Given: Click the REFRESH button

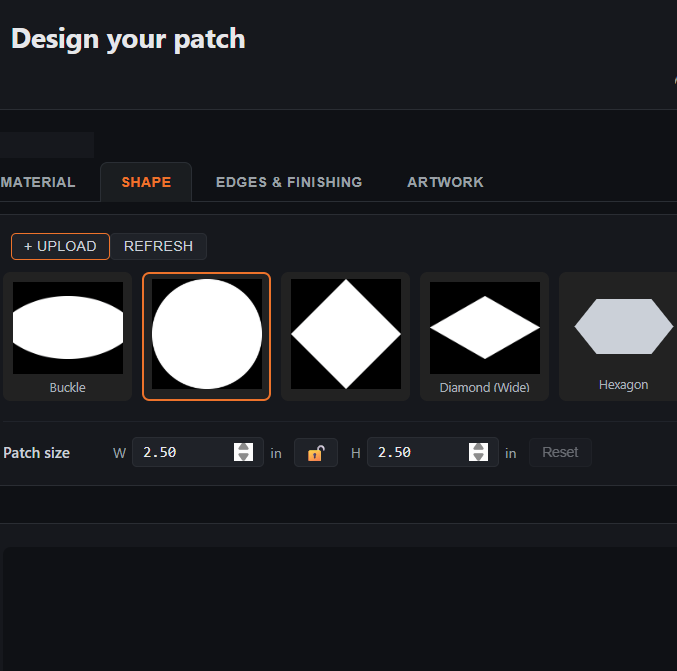Looking at the screenshot, I should click(x=158, y=246).
